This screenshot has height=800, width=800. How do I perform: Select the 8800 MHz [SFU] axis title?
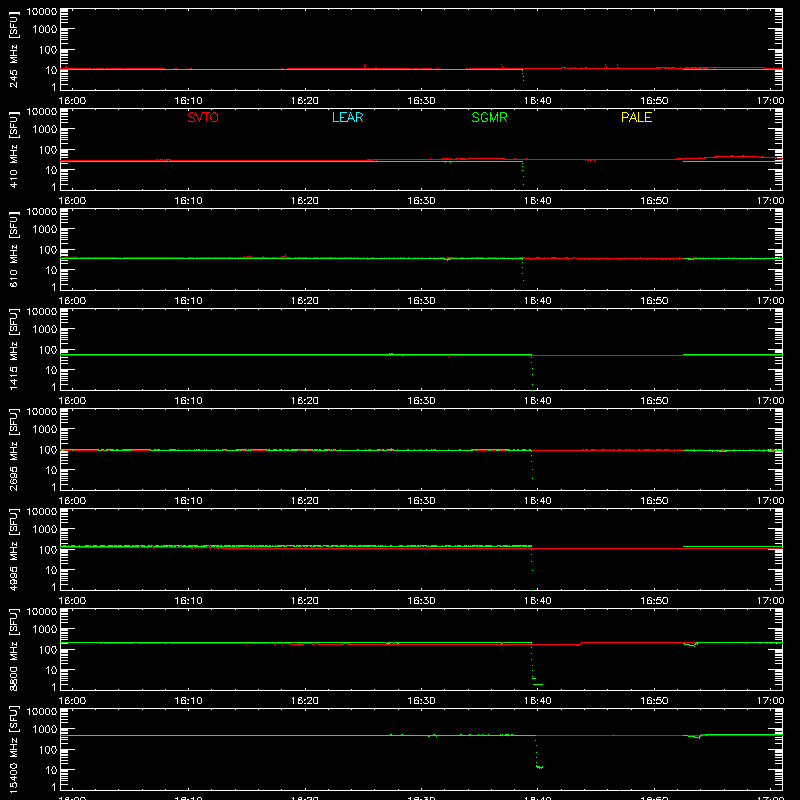point(14,649)
